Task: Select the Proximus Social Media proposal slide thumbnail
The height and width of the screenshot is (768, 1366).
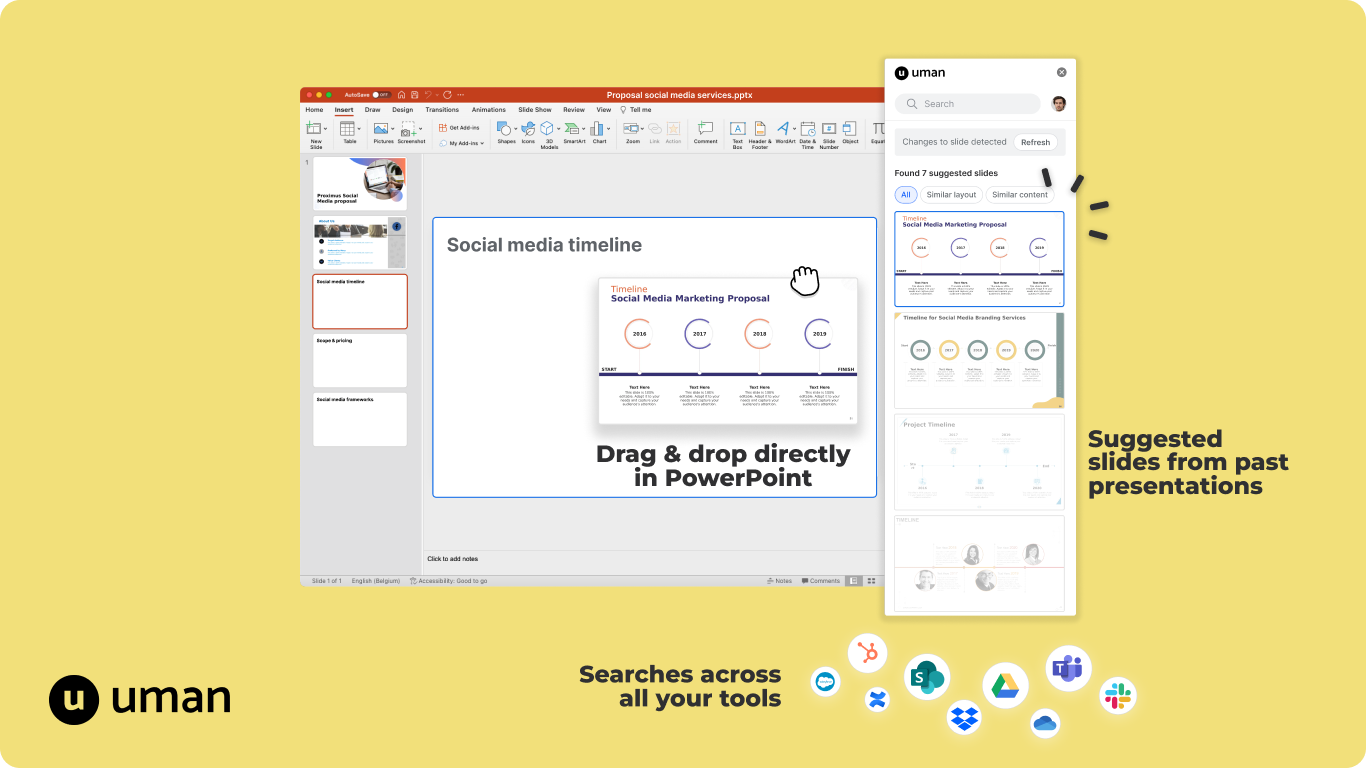Action: tap(360, 184)
